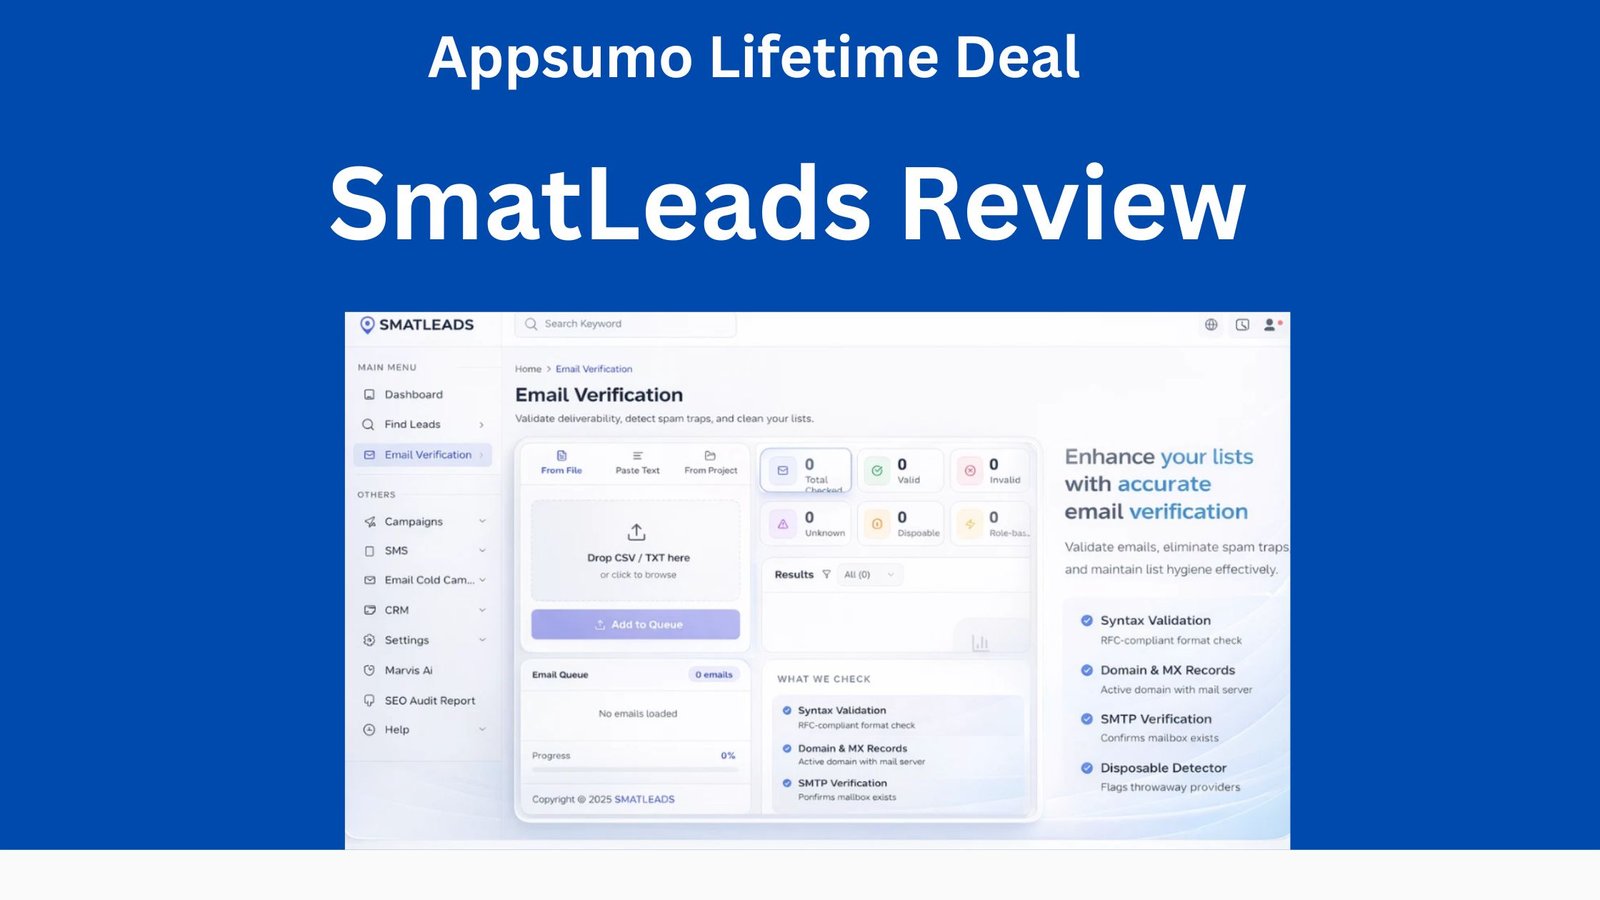Click the Total Checked envelope icon
The width and height of the screenshot is (1600, 900).
tap(783, 470)
